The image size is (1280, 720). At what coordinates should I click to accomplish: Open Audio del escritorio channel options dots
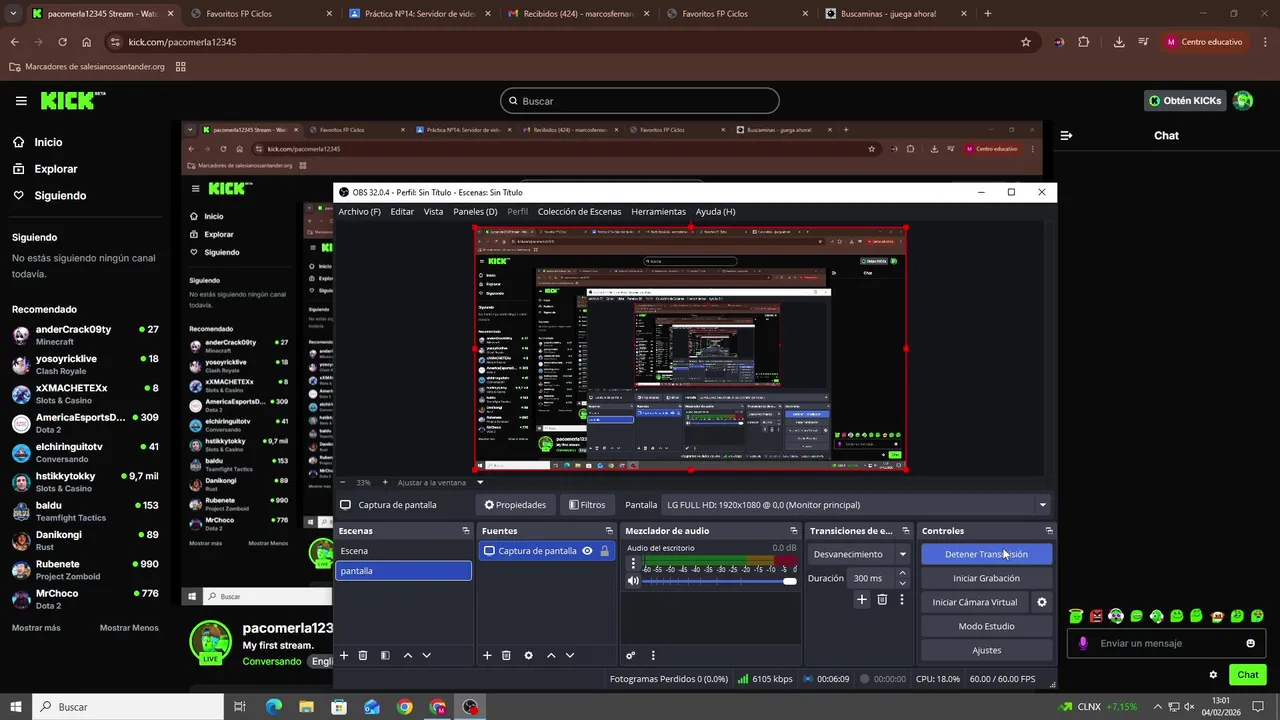[x=633, y=564]
